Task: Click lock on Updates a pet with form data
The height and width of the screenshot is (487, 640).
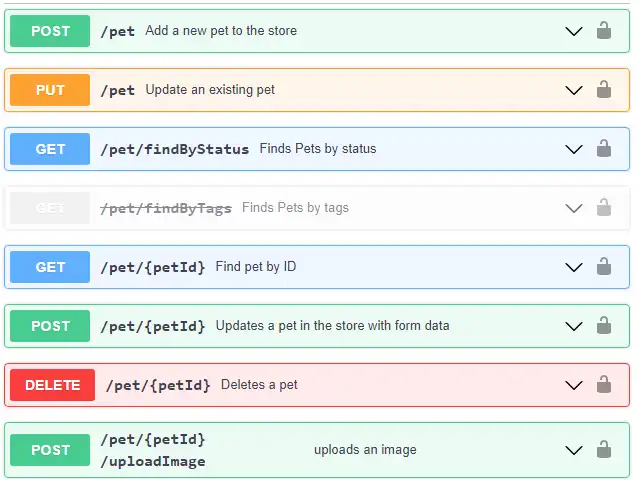Action: pos(604,326)
